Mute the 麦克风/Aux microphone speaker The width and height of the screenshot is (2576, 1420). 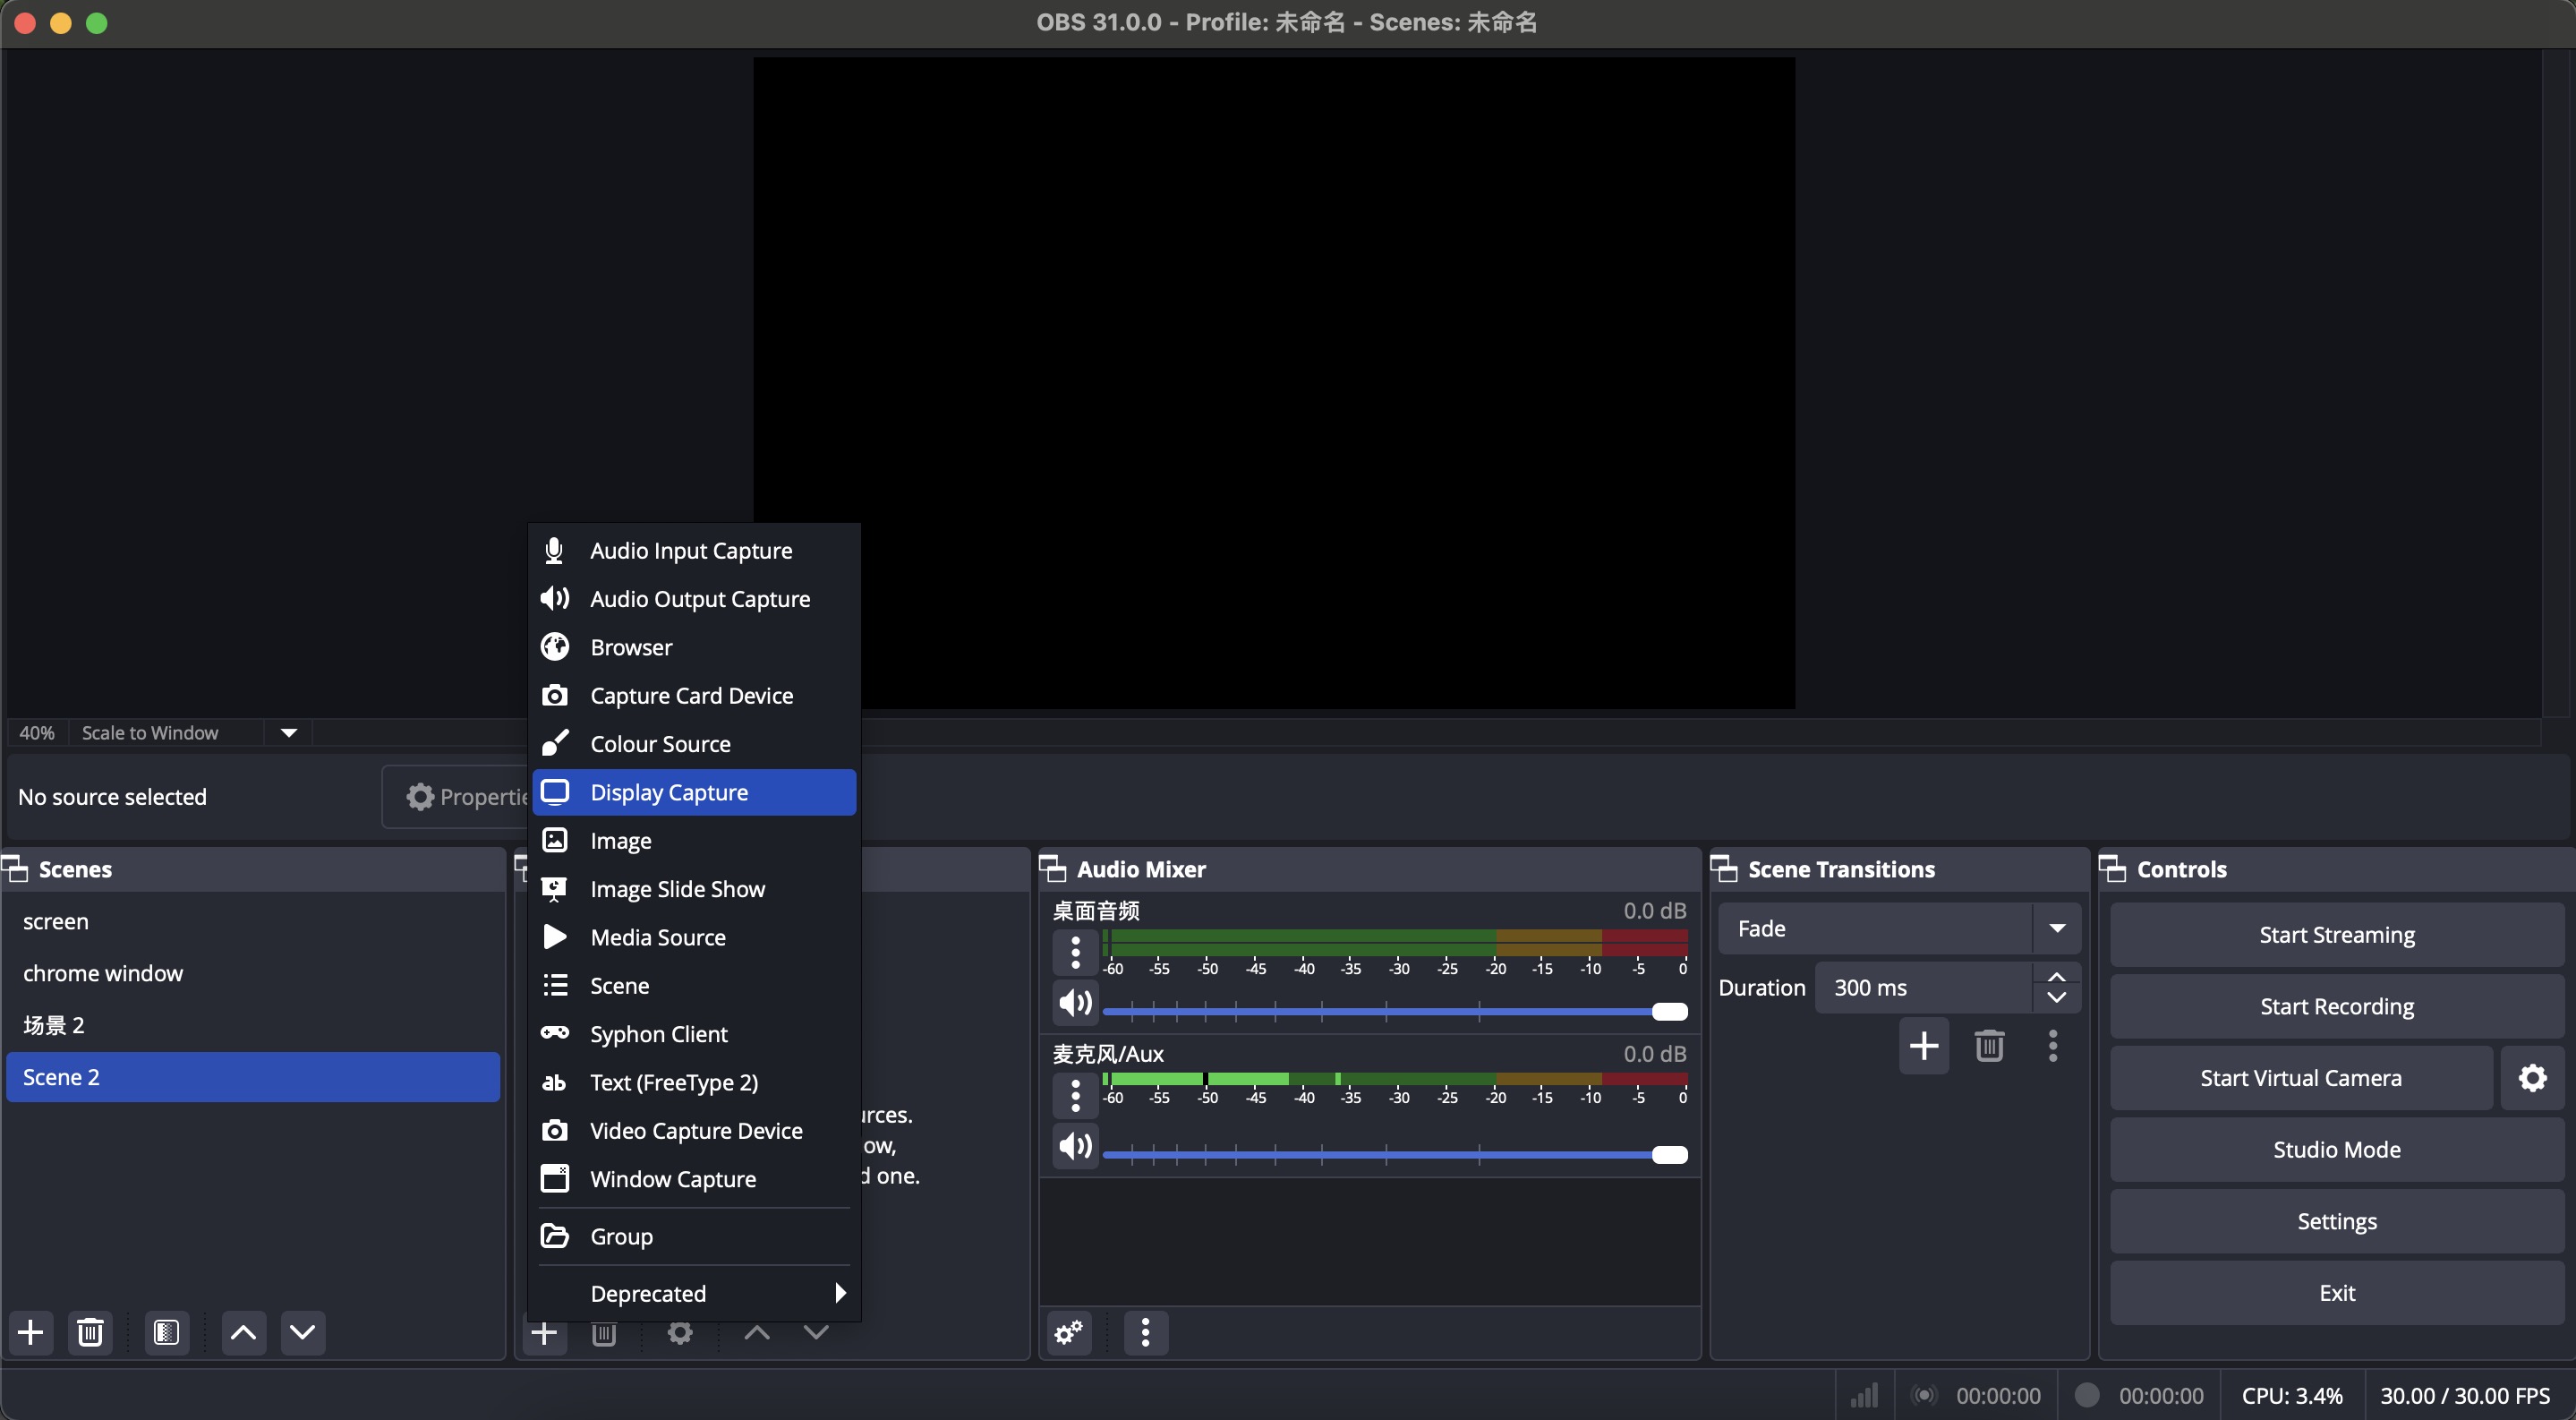pos(1075,1146)
